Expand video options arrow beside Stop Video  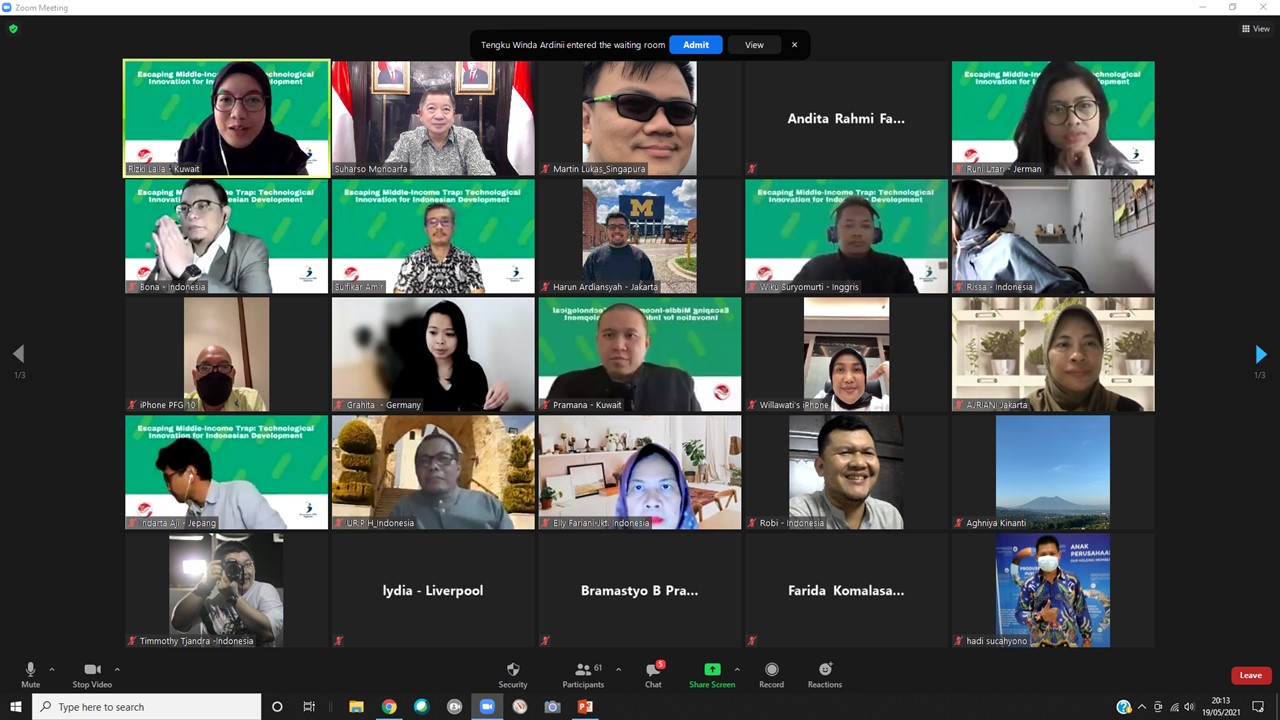117,669
